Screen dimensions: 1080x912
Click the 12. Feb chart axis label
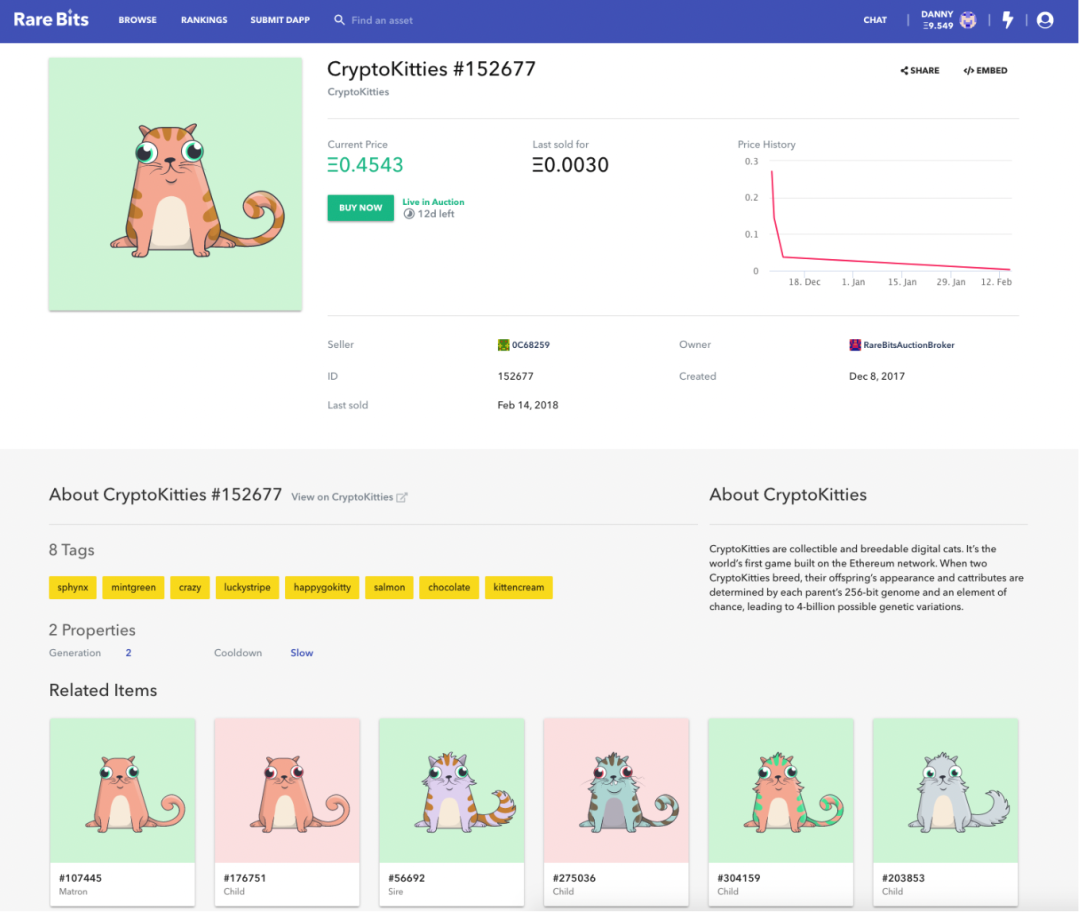click(x=996, y=282)
